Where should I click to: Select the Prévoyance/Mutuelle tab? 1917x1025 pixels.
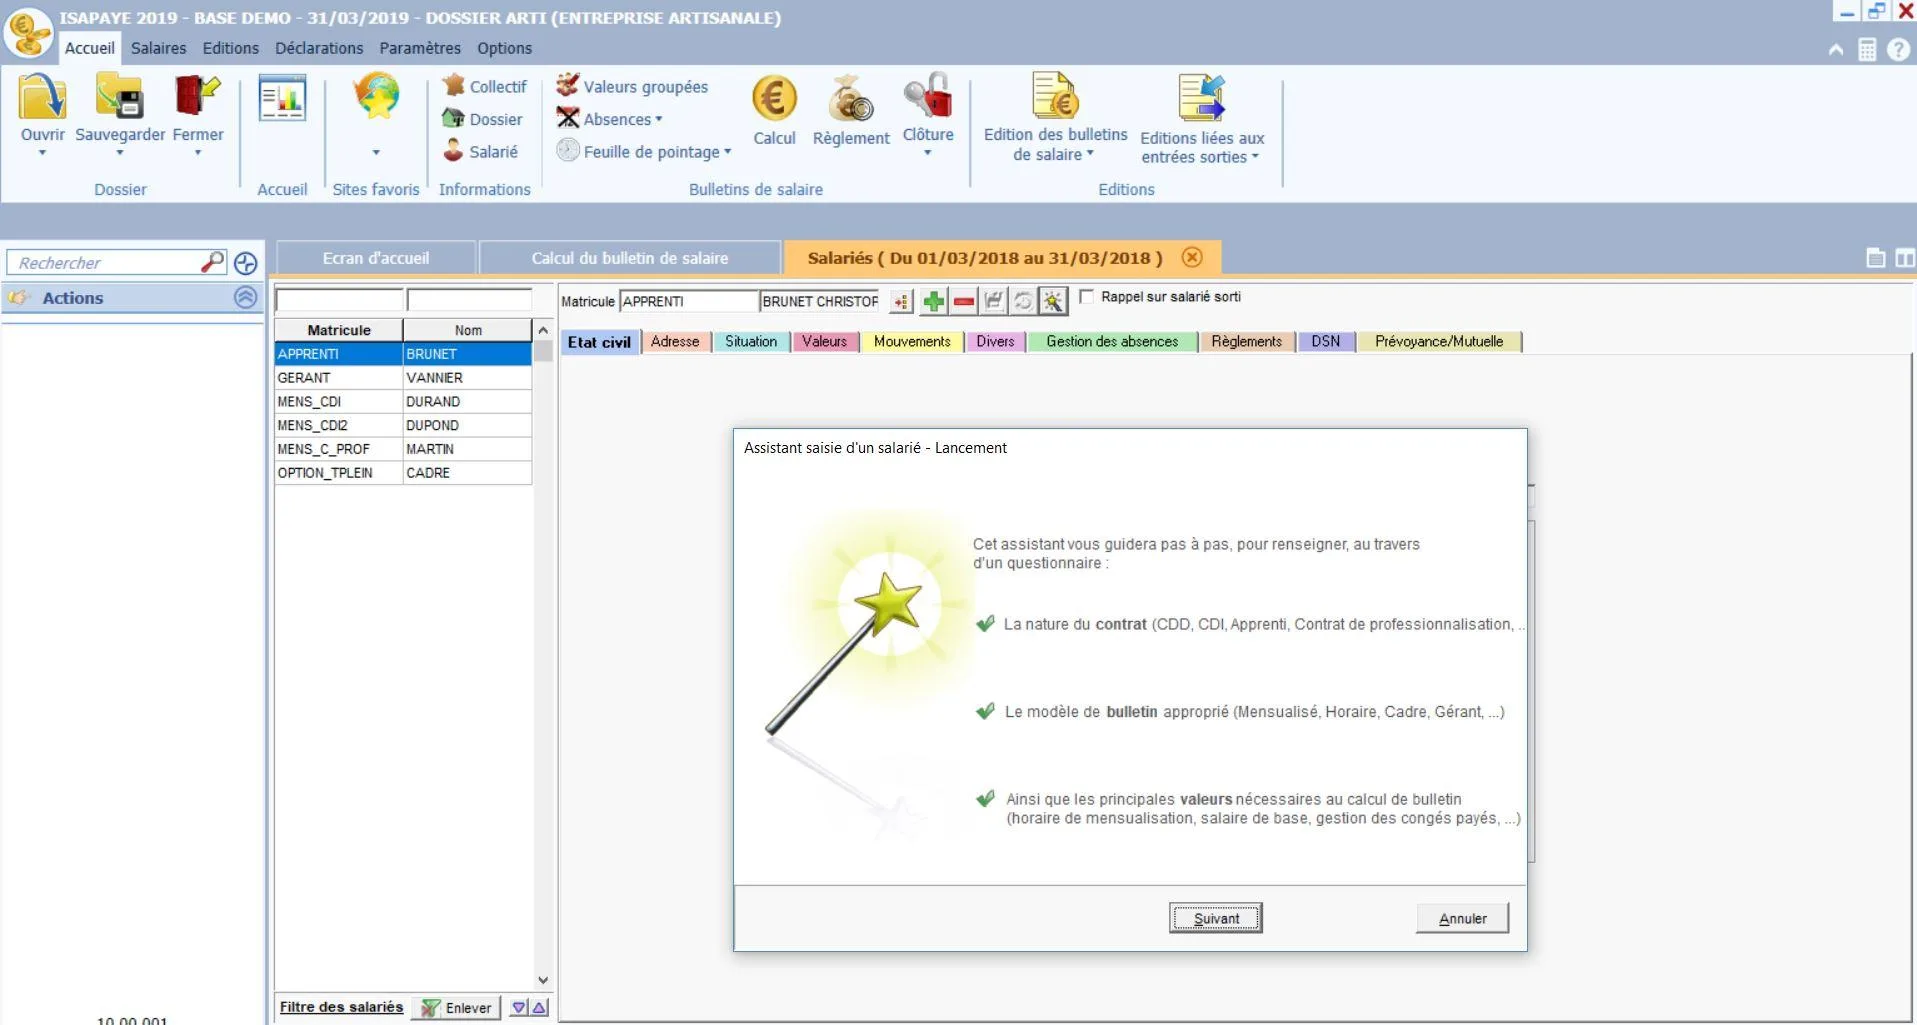(x=1439, y=341)
